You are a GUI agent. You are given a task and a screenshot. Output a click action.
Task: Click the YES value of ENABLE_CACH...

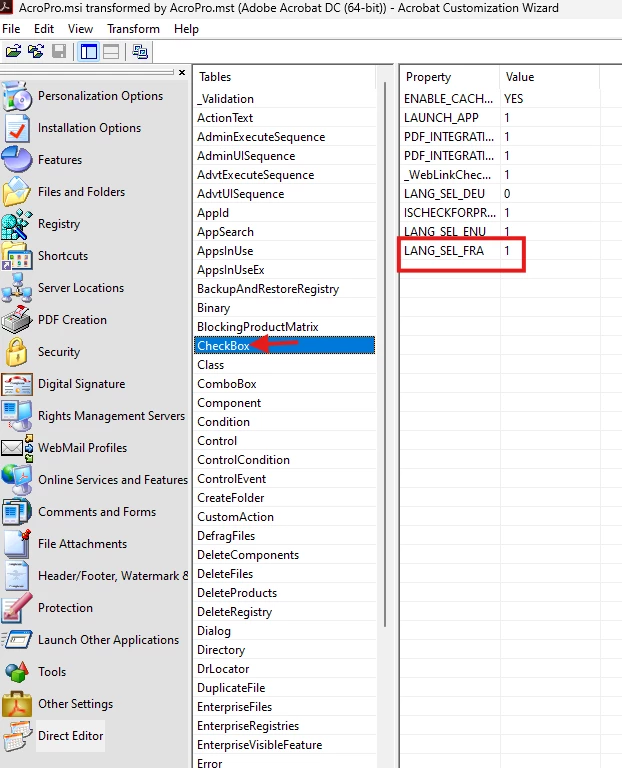[513, 98]
